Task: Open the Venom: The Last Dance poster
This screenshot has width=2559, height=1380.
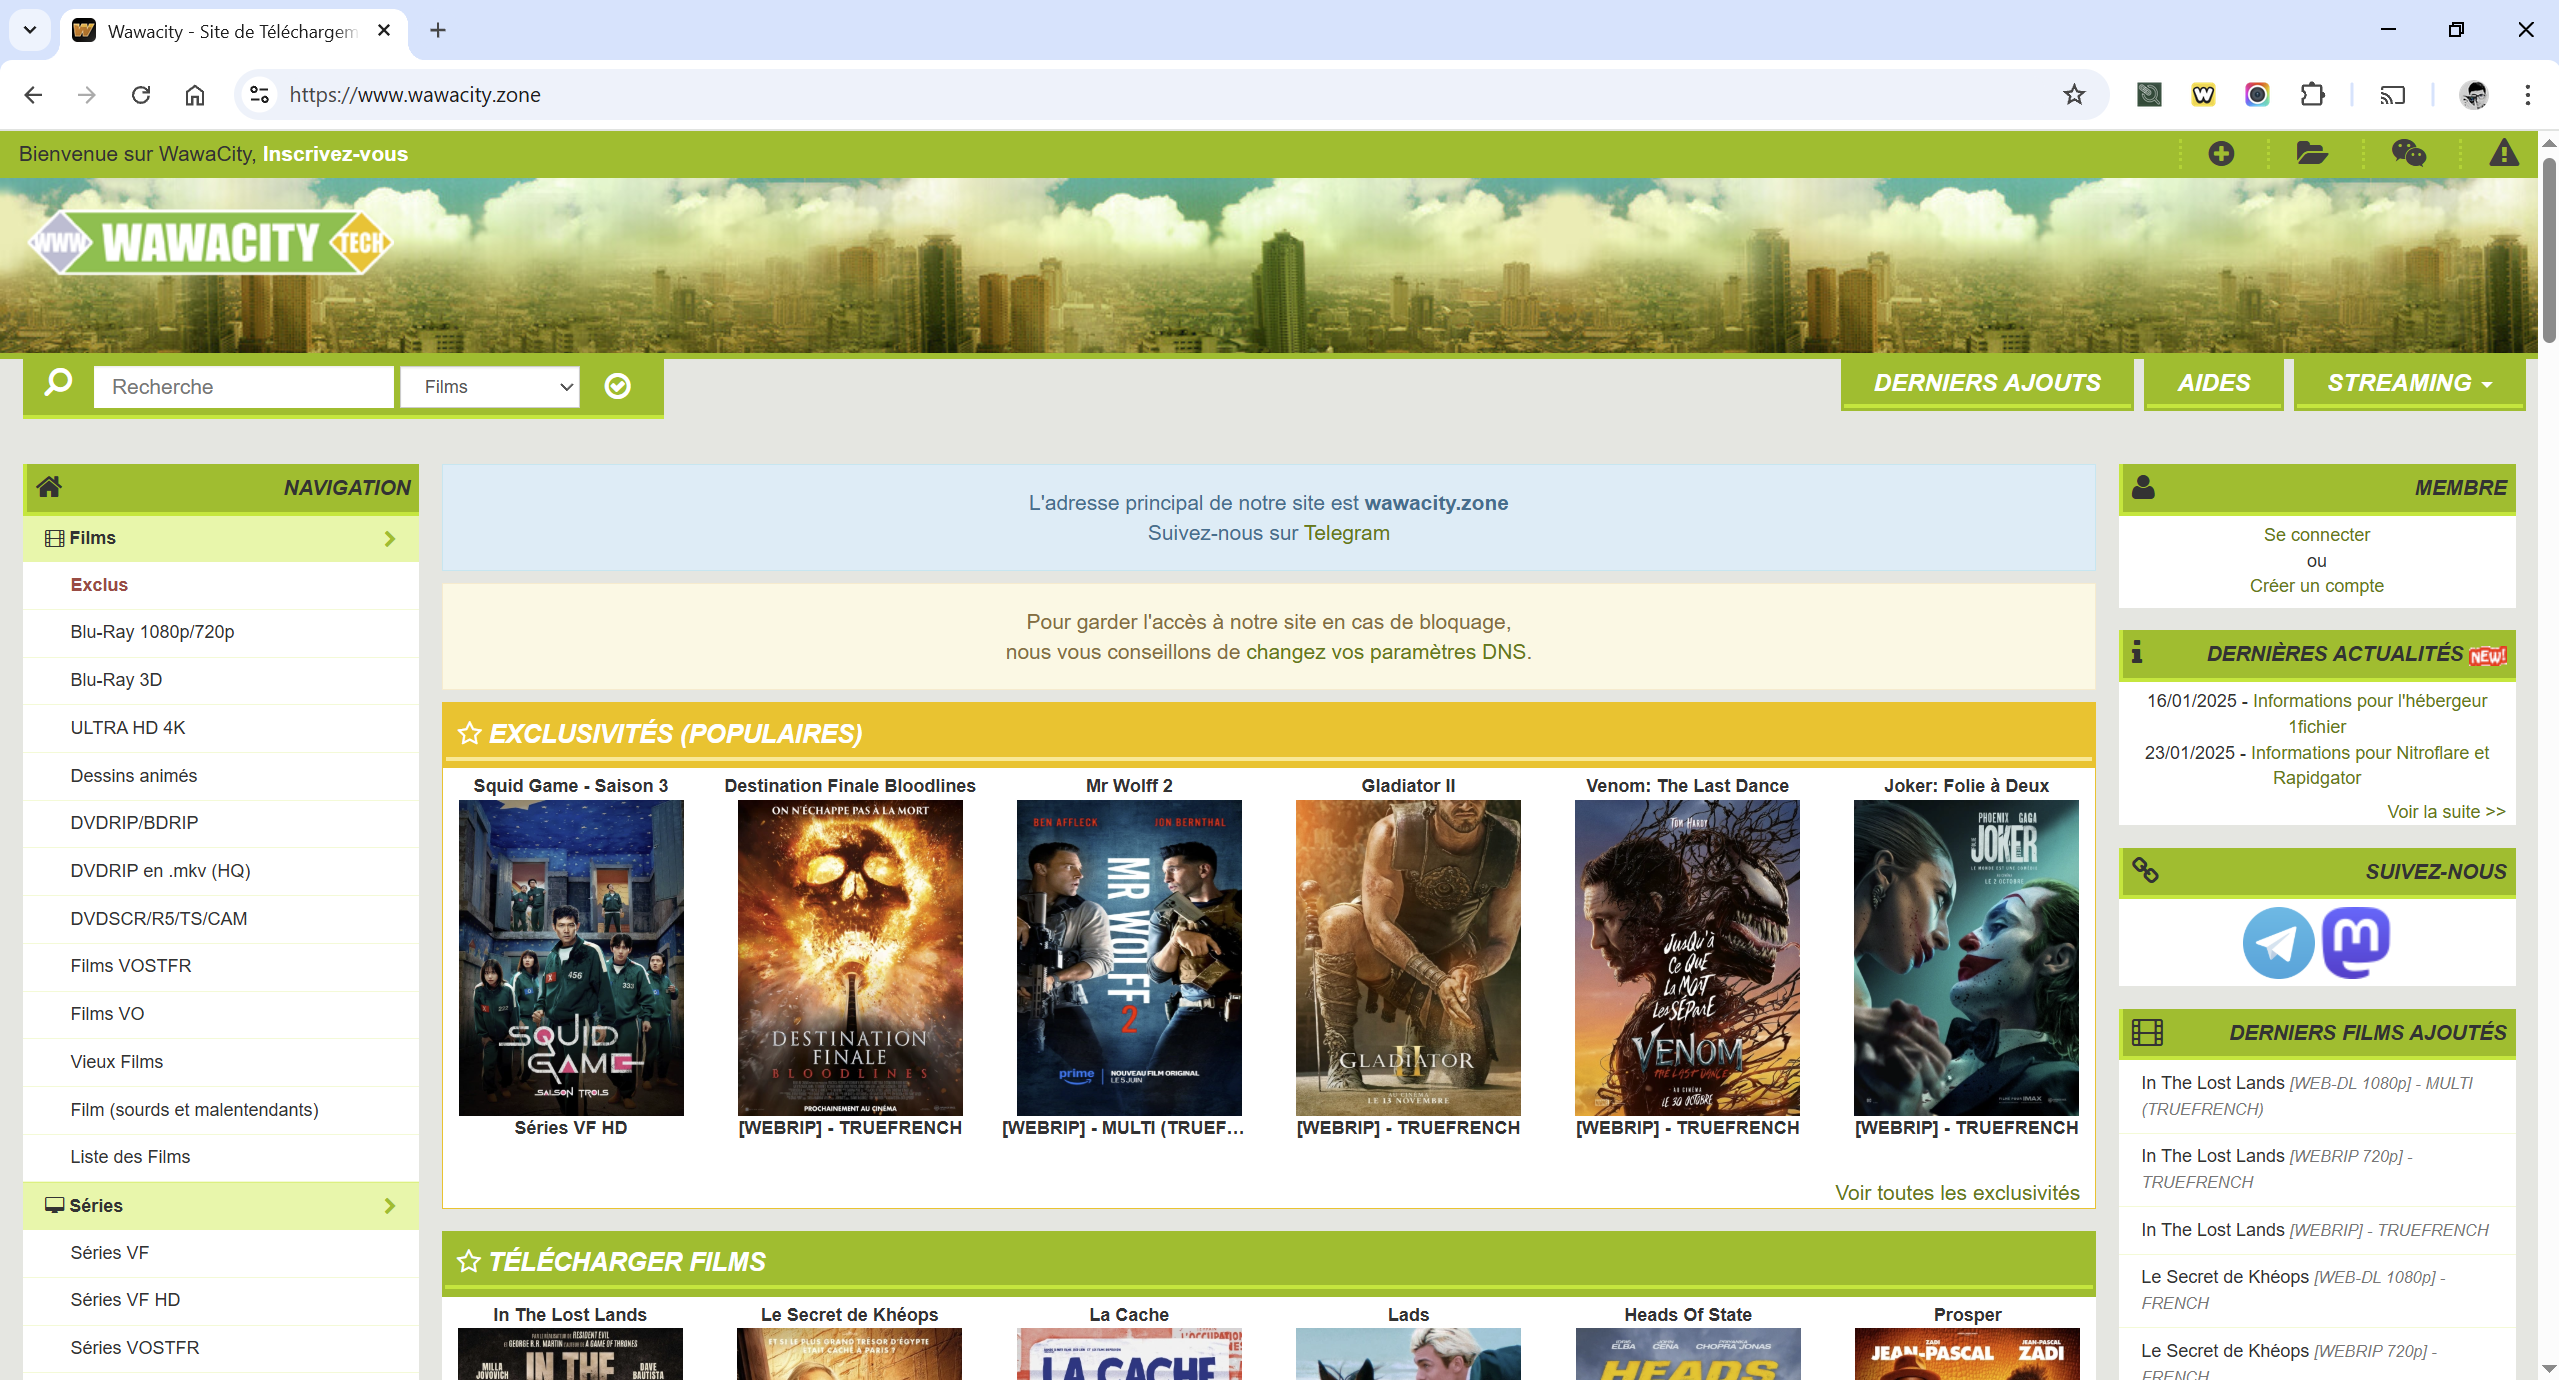Action: pyautogui.click(x=1687, y=958)
